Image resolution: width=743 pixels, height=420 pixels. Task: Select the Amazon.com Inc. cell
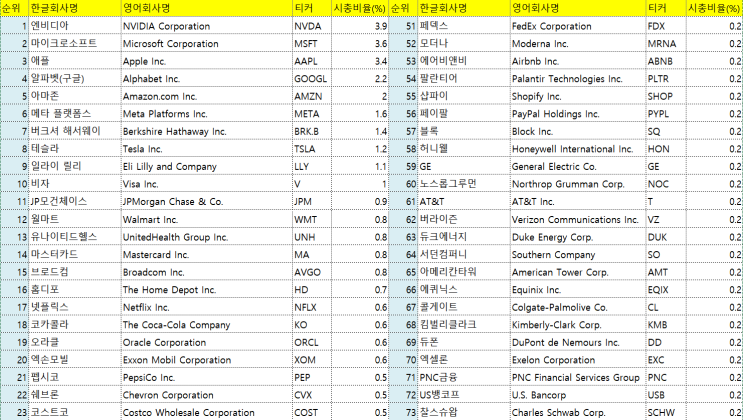click(207, 96)
